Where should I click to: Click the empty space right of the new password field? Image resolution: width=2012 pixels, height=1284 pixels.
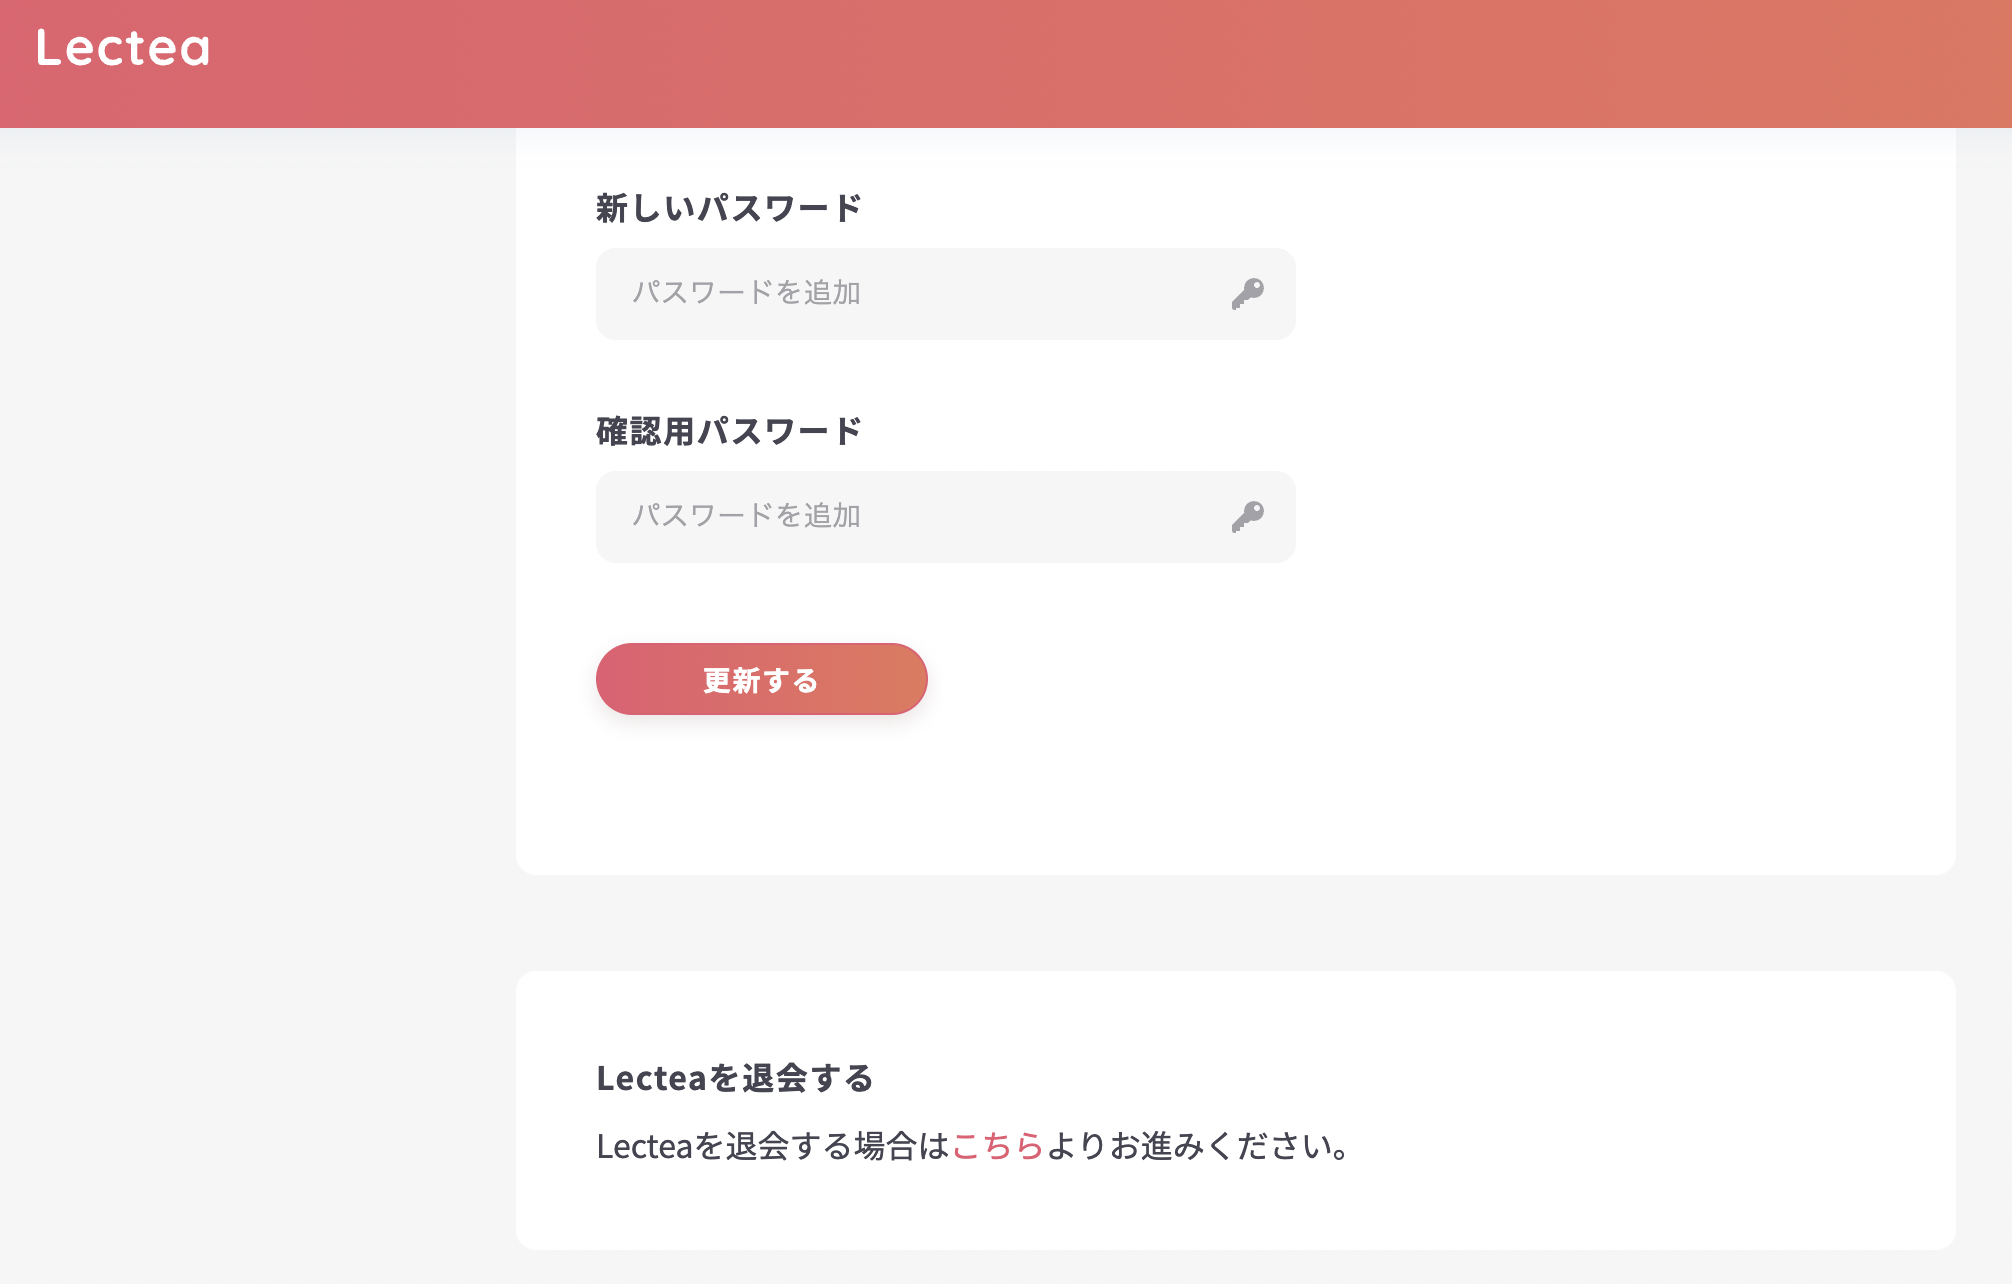tap(1600, 294)
